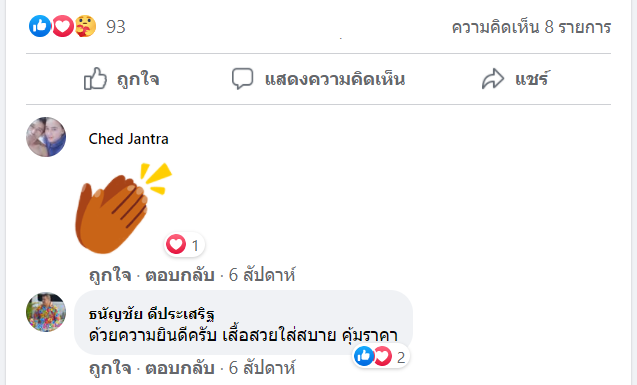Click the red heart reaction icon on post

[63, 26]
